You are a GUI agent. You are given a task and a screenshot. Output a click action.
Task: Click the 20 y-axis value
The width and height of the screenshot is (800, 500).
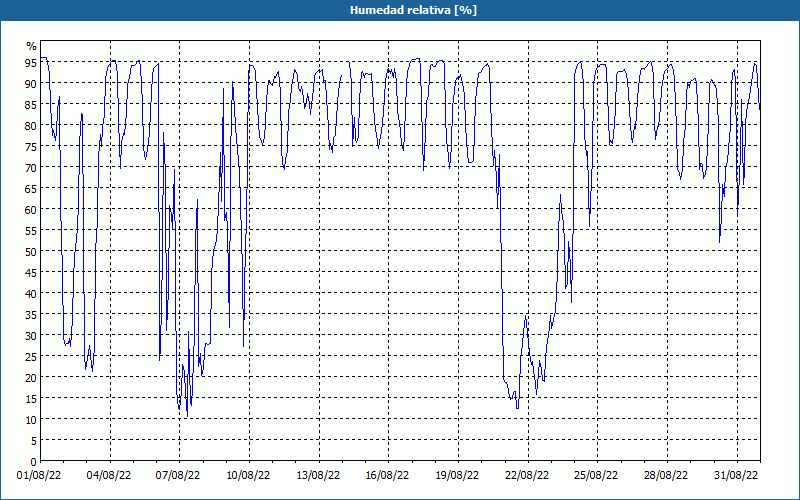tap(31, 378)
